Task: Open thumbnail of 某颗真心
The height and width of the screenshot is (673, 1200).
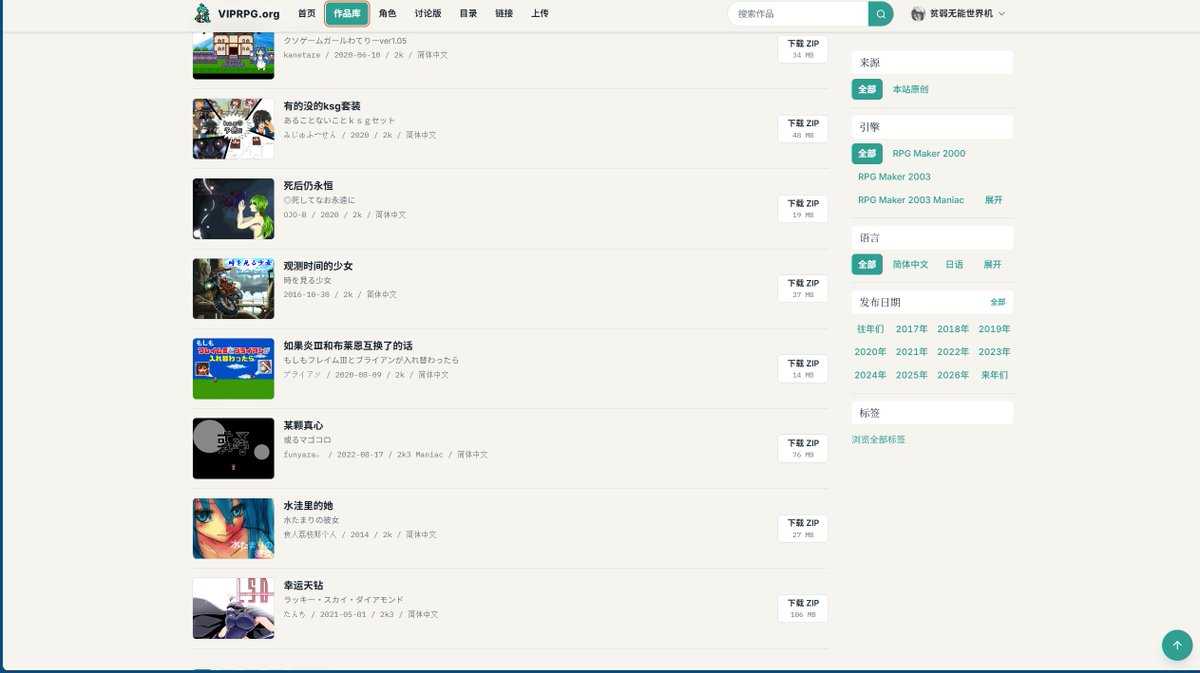Action: tap(233, 449)
